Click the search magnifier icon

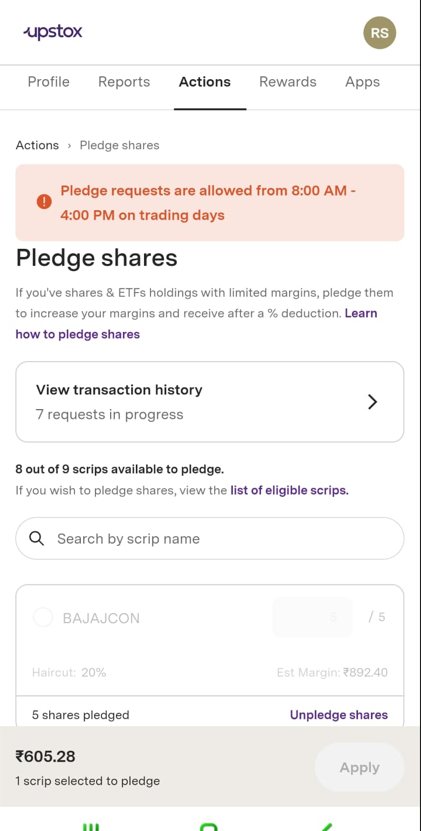(37, 538)
